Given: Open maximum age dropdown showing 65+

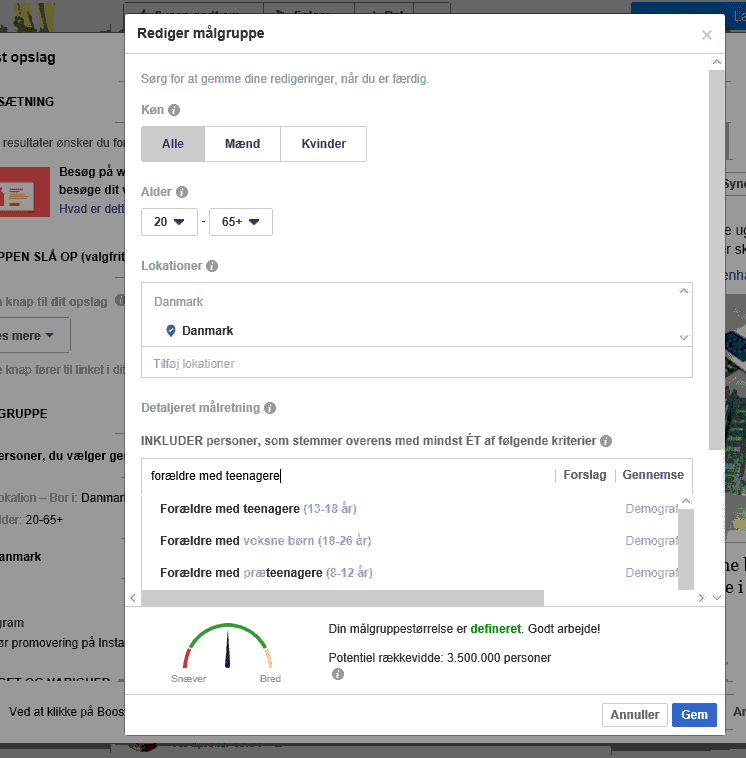Looking at the screenshot, I should click(240, 222).
